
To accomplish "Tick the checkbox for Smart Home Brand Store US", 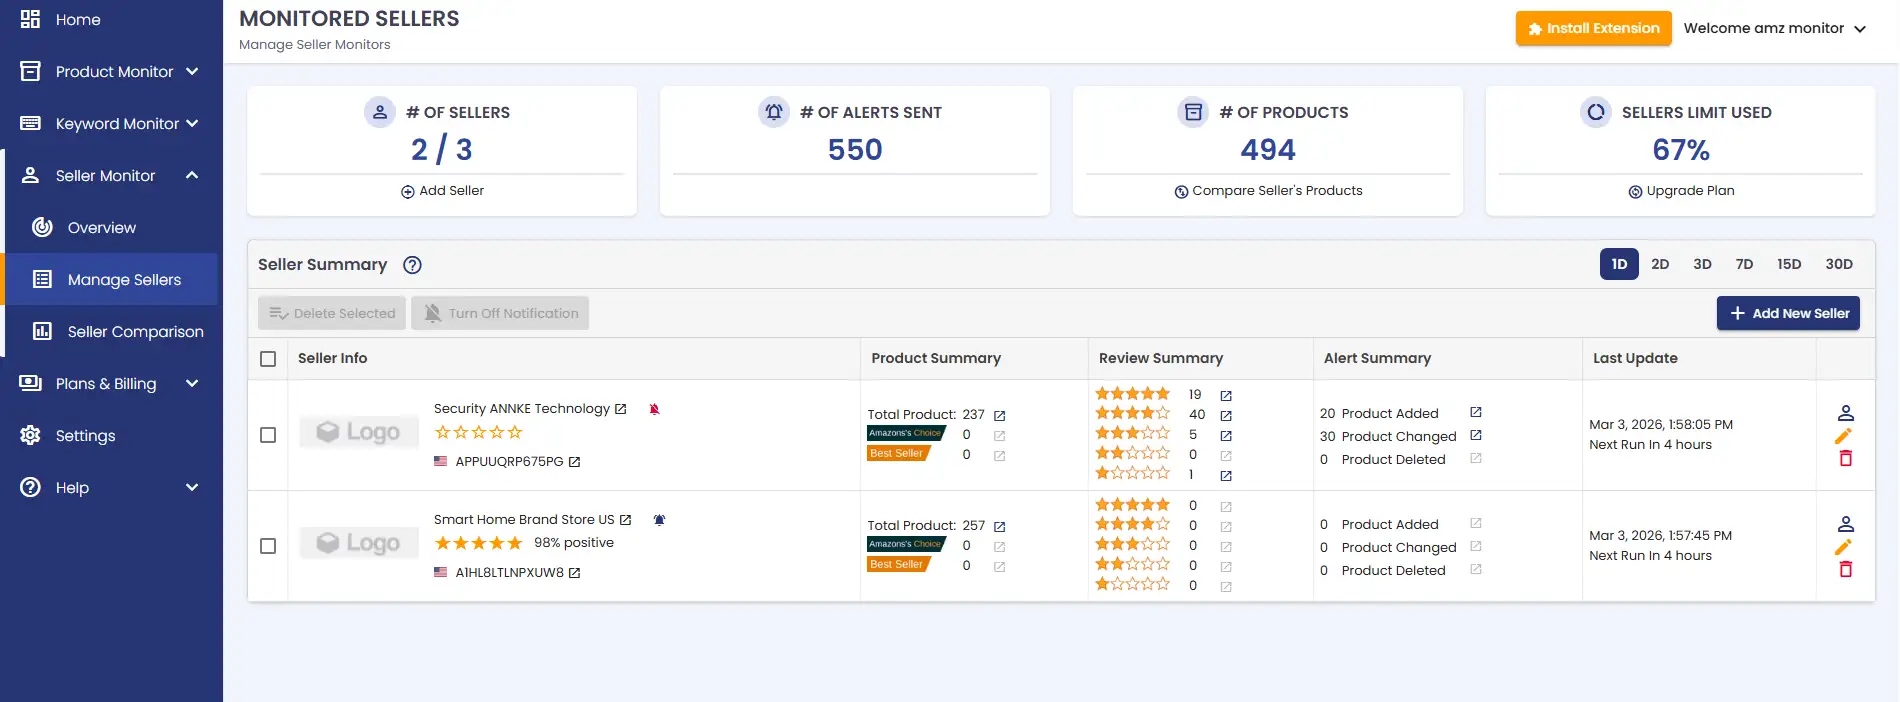I will point(268,546).
